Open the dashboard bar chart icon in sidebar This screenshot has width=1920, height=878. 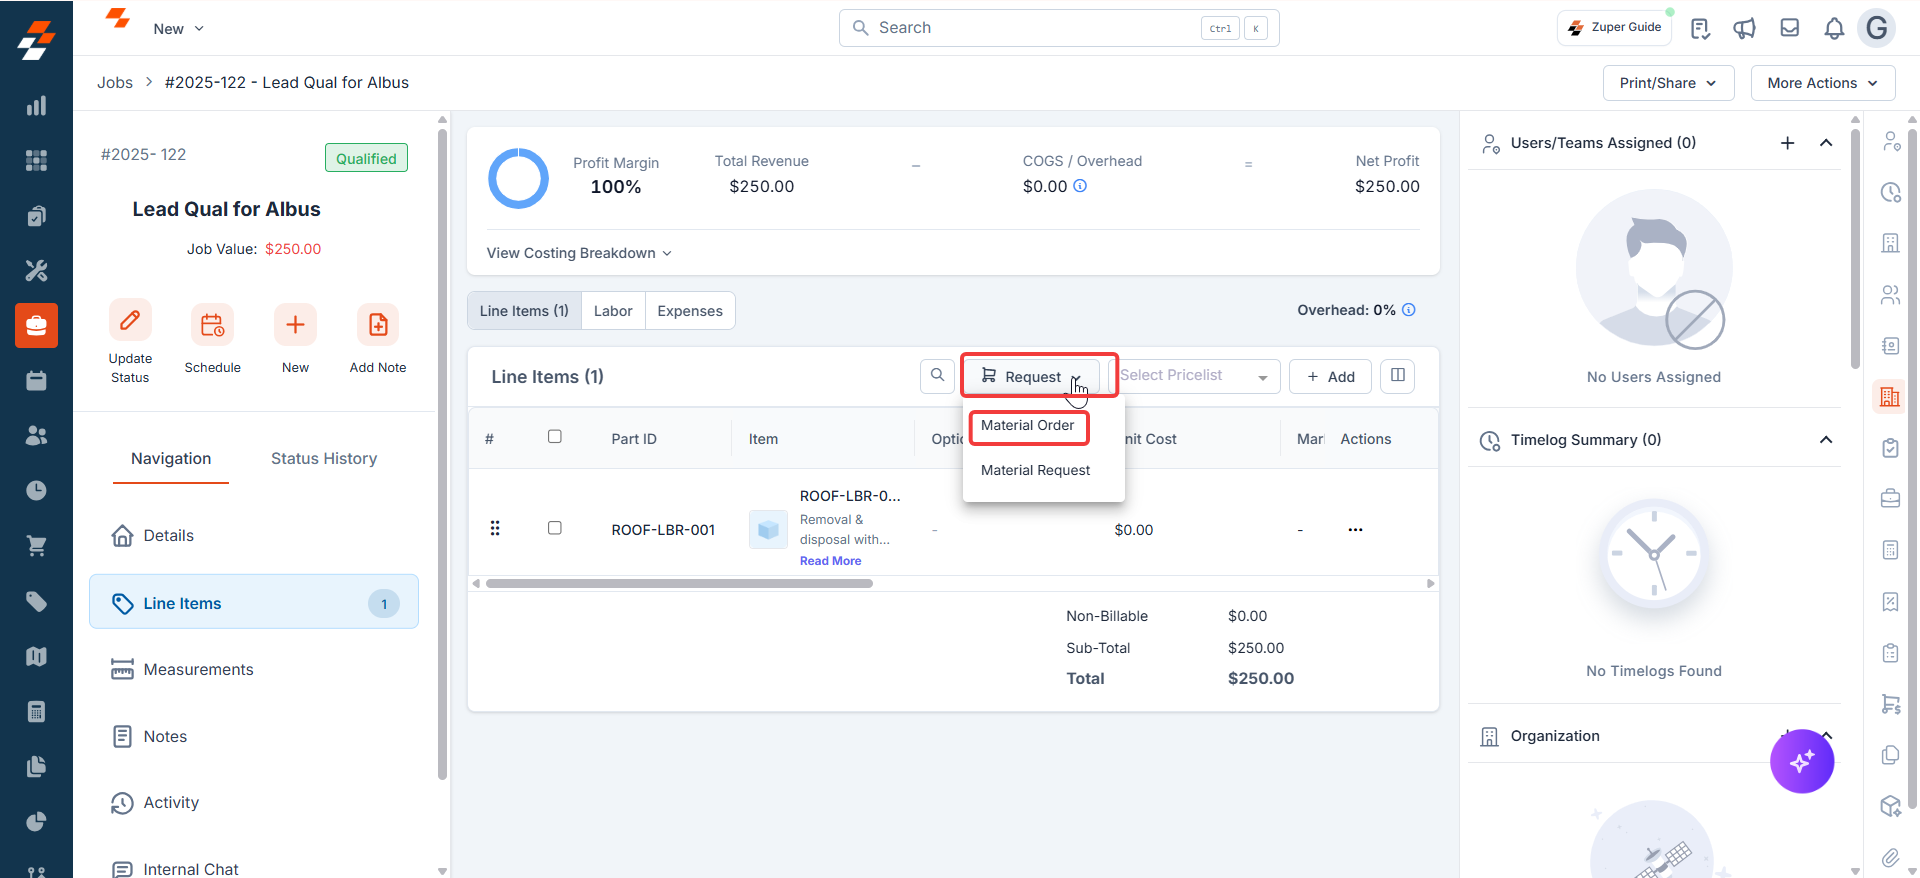36,106
